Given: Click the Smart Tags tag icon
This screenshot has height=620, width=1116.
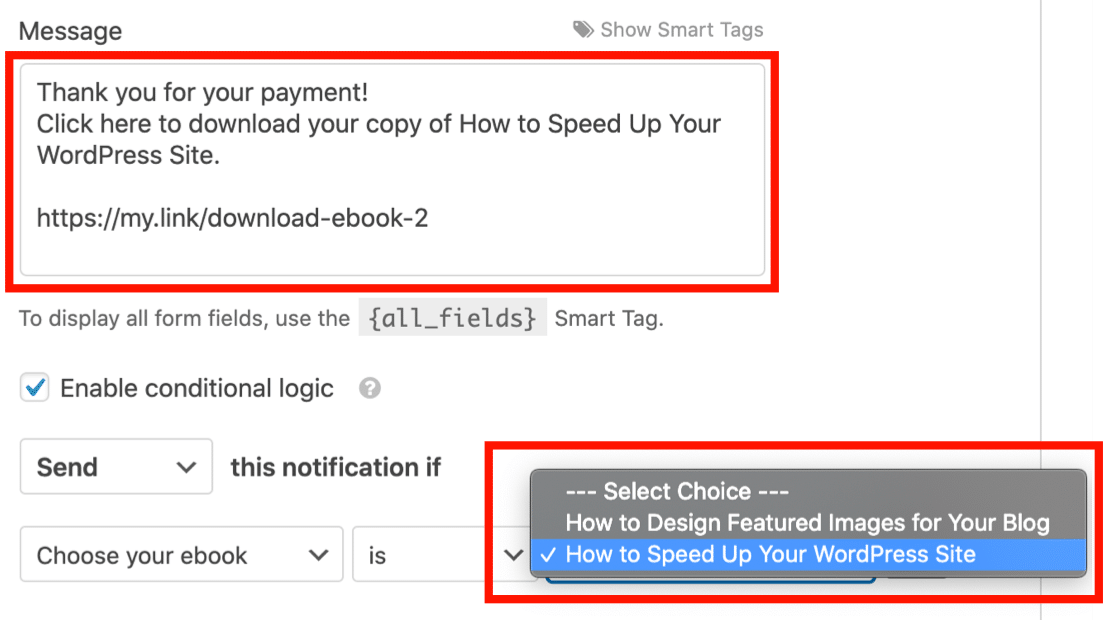Looking at the screenshot, I should pyautogui.click(x=583, y=30).
